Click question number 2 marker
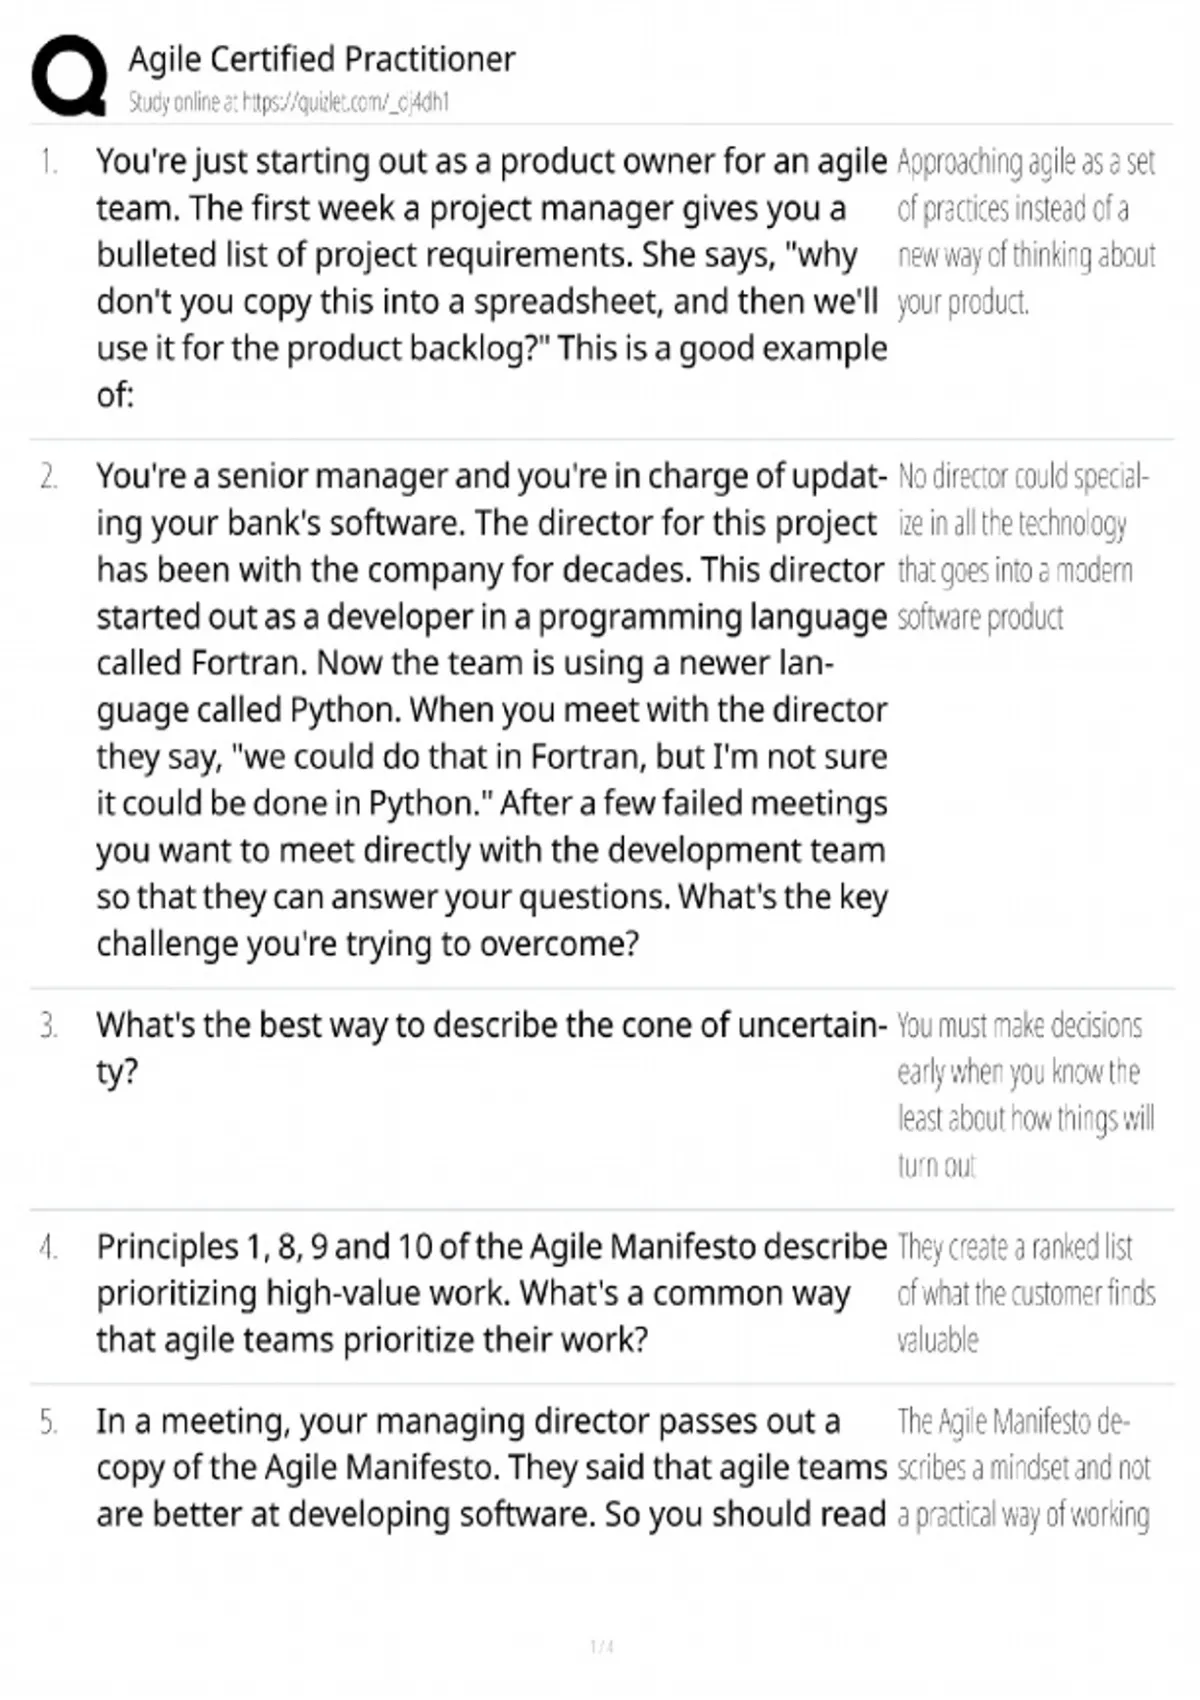 click(48, 476)
